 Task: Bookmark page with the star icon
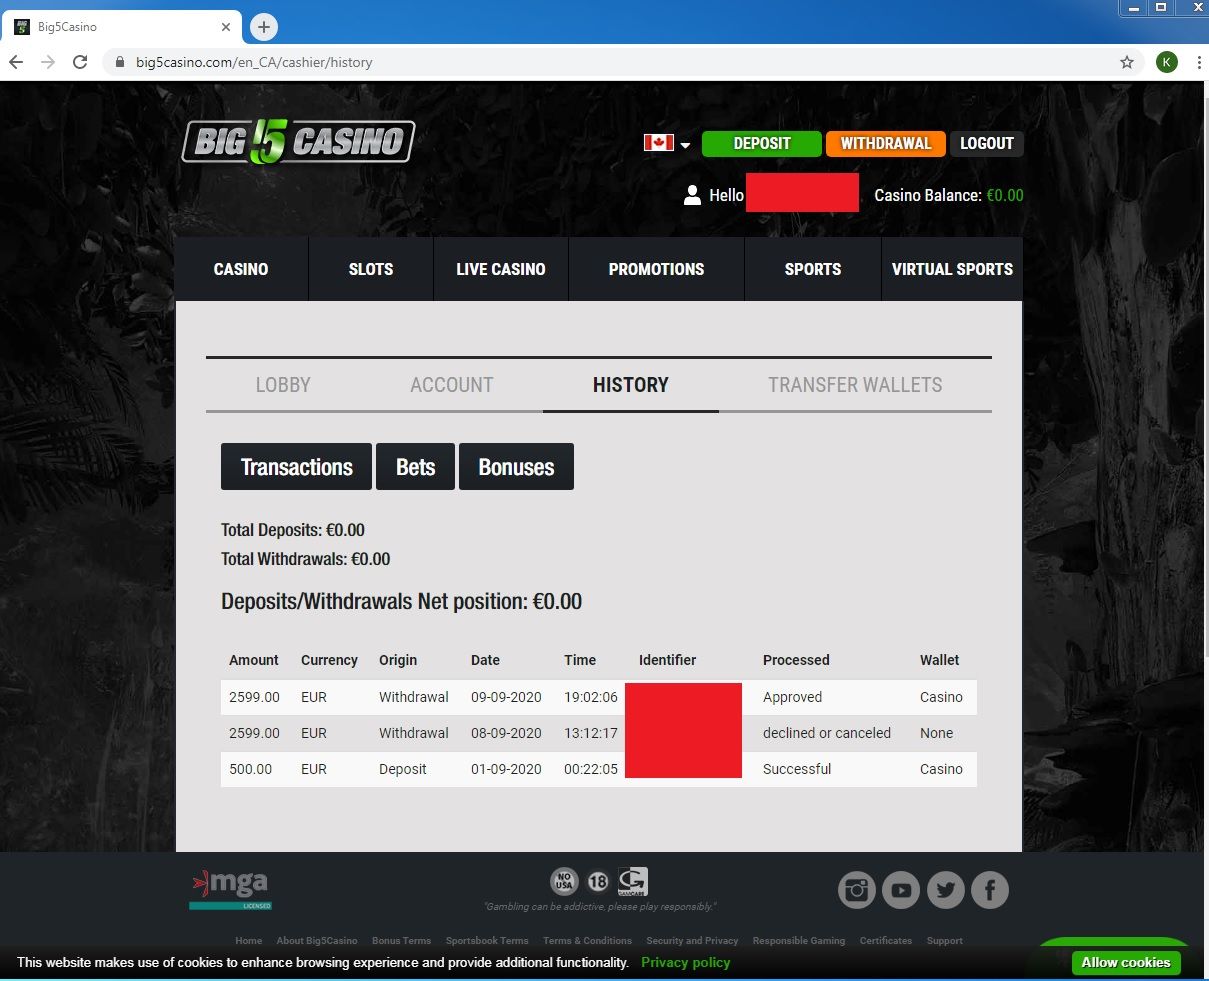click(x=1127, y=62)
